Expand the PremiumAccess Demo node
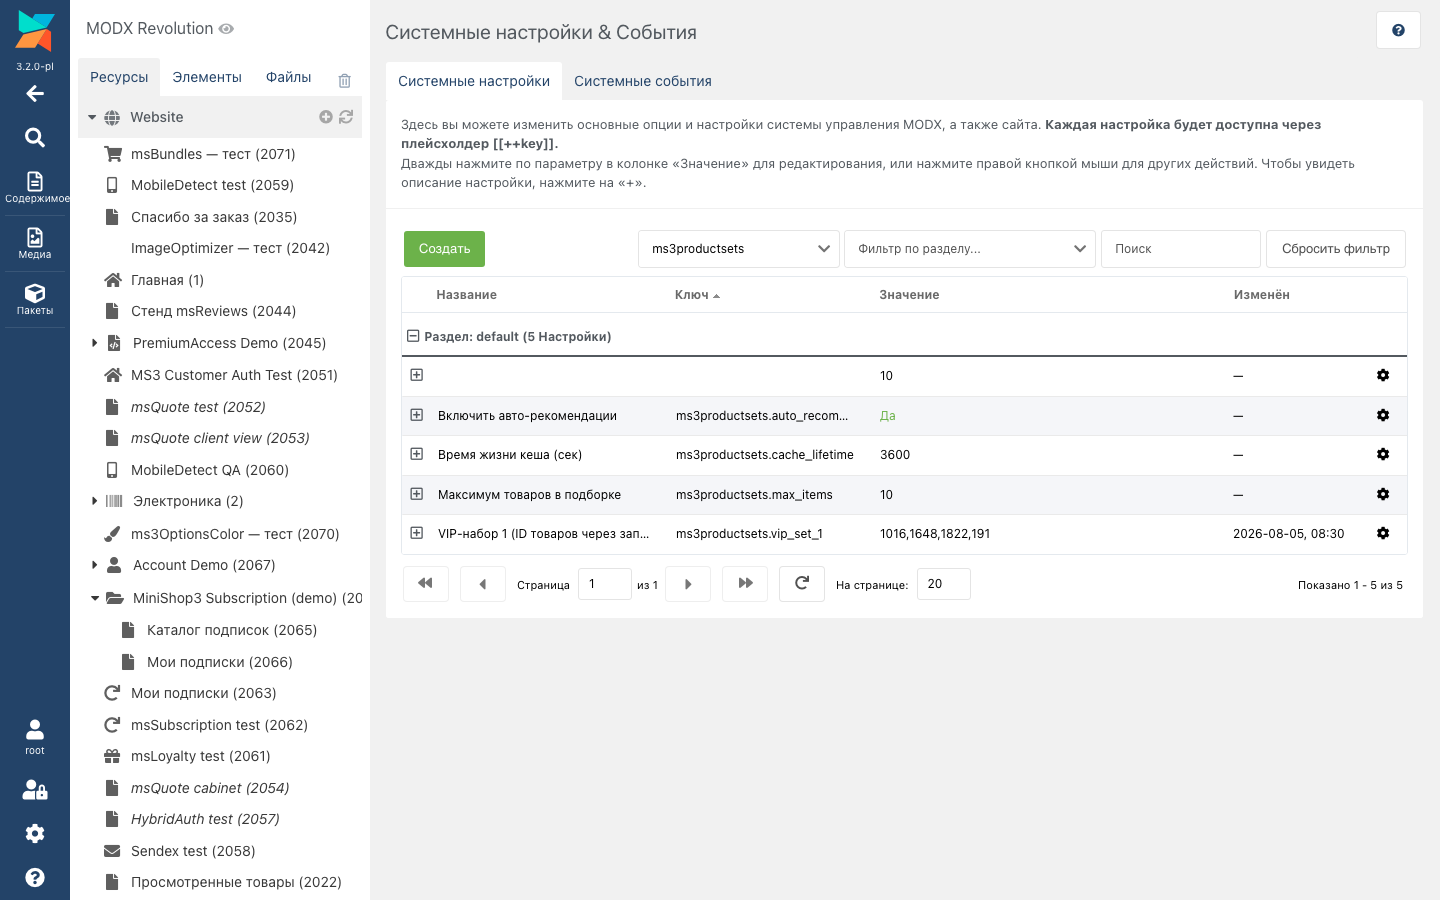 [95, 343]
